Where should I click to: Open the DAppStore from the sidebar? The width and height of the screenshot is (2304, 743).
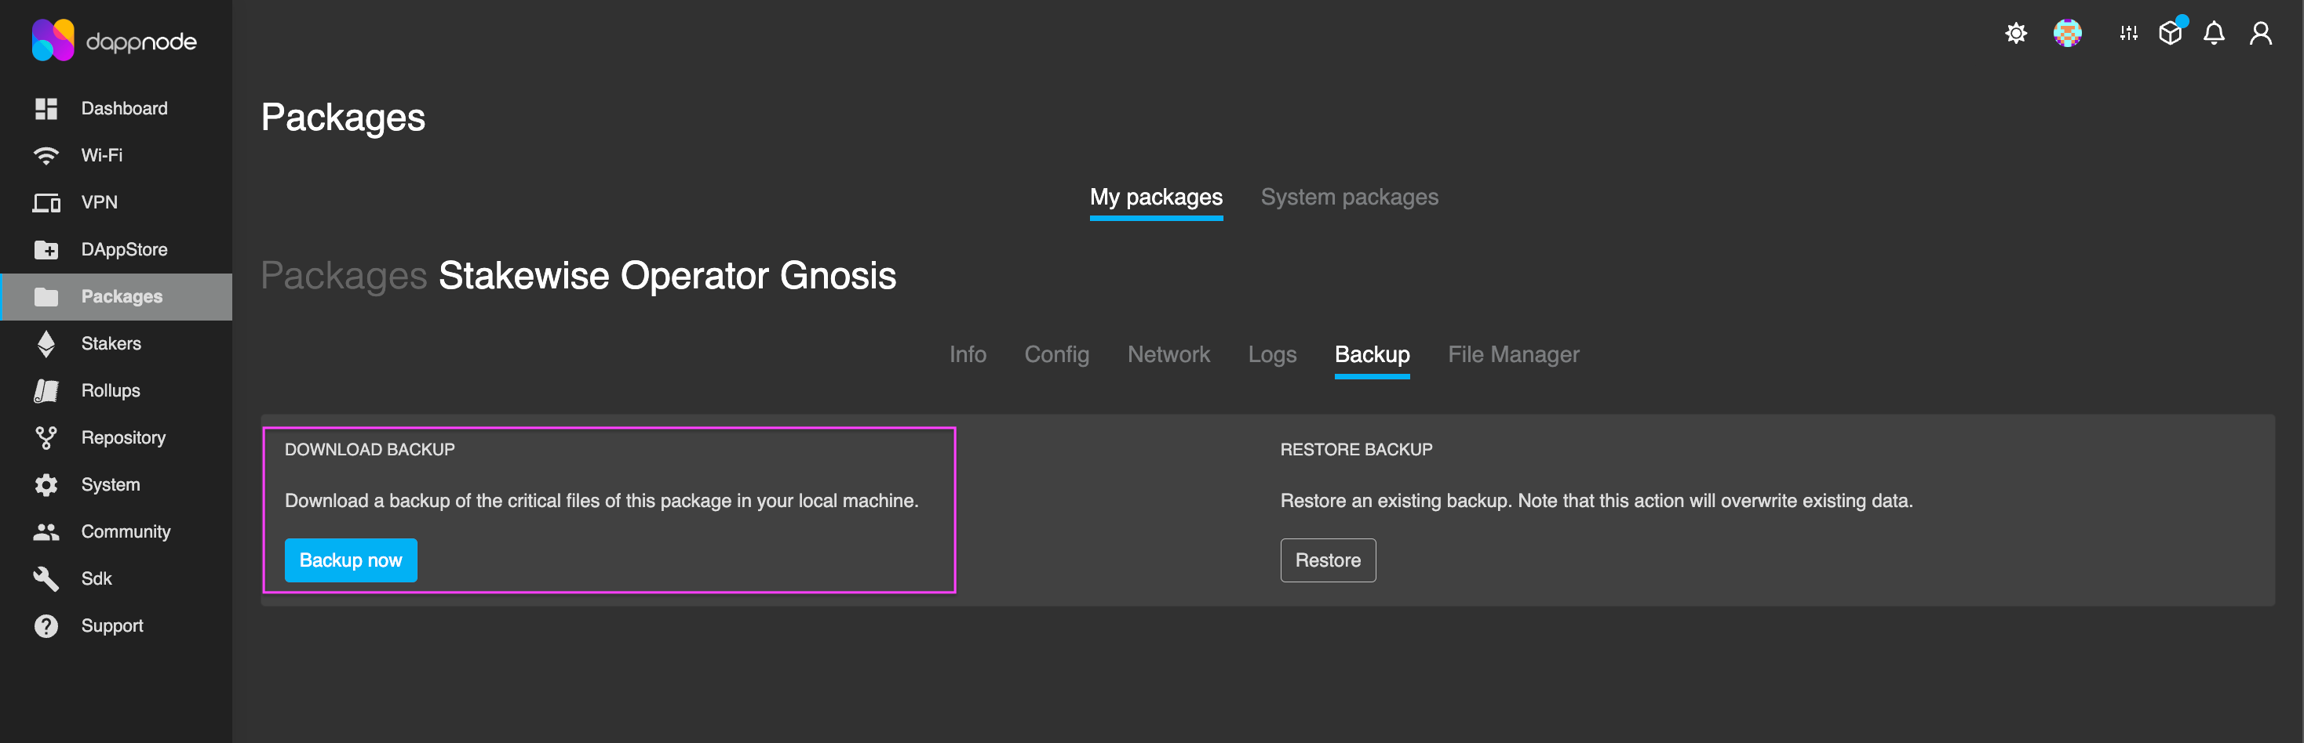click(123, 249)
